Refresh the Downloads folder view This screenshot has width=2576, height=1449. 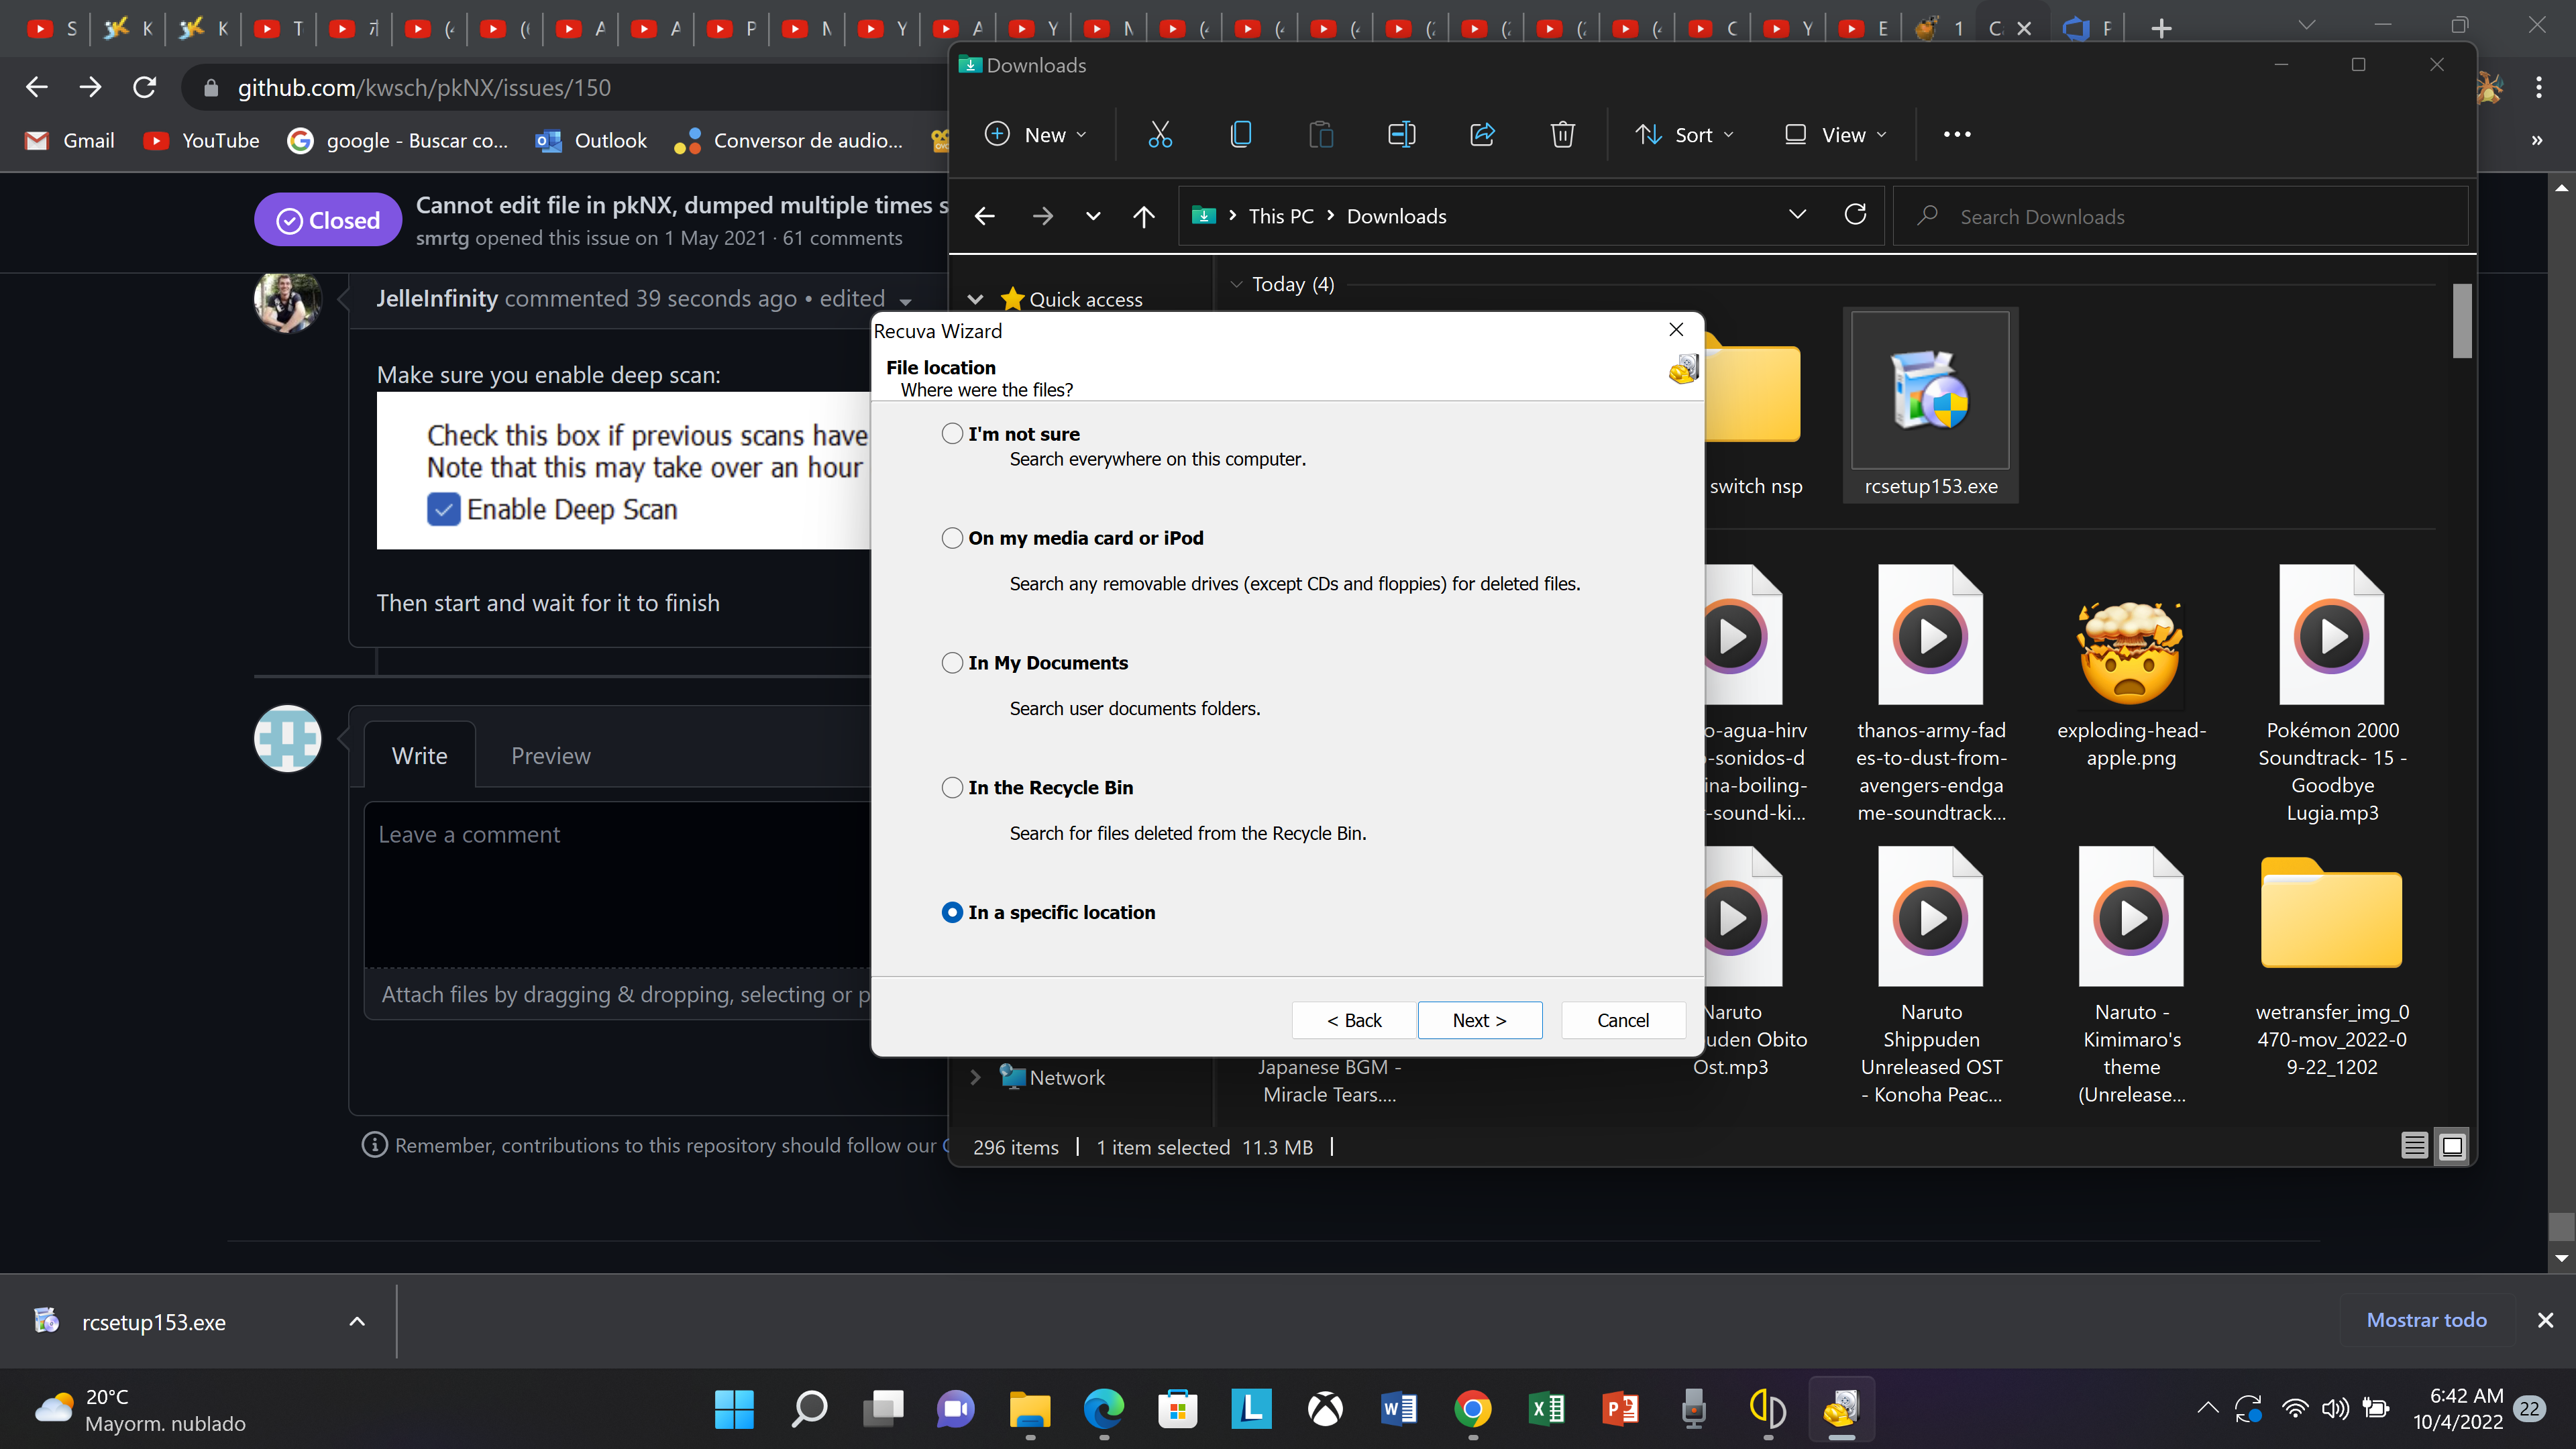point(1855,214)
